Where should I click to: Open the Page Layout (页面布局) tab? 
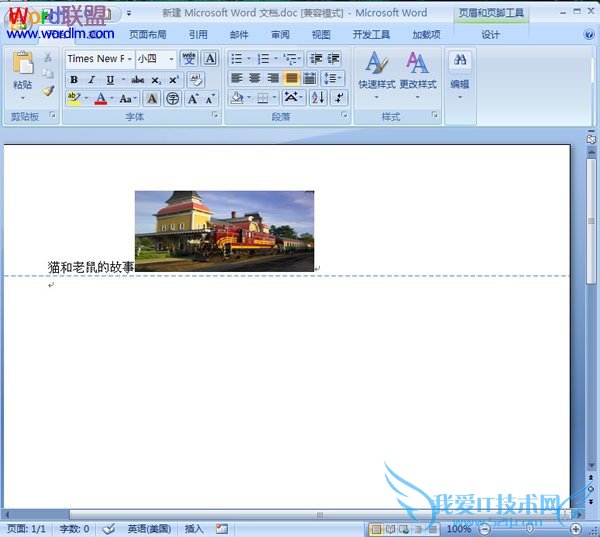[x=148, y=35]
